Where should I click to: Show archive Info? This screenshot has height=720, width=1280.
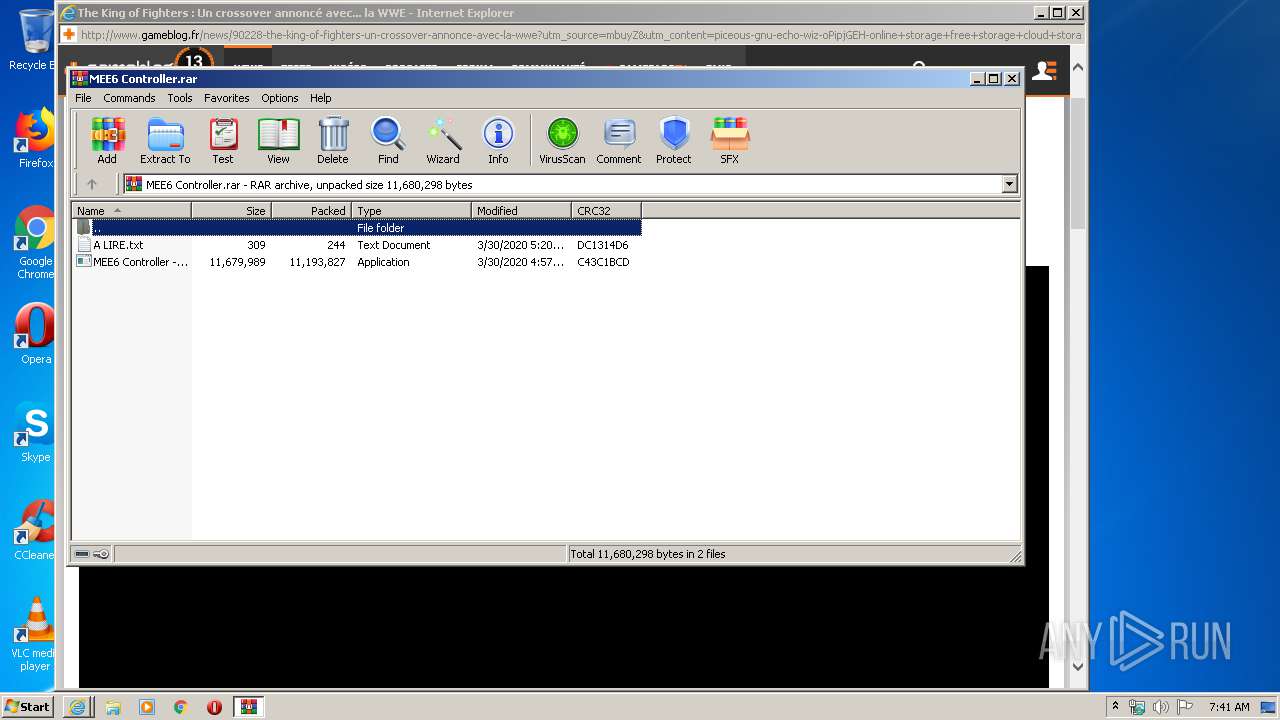498,140
